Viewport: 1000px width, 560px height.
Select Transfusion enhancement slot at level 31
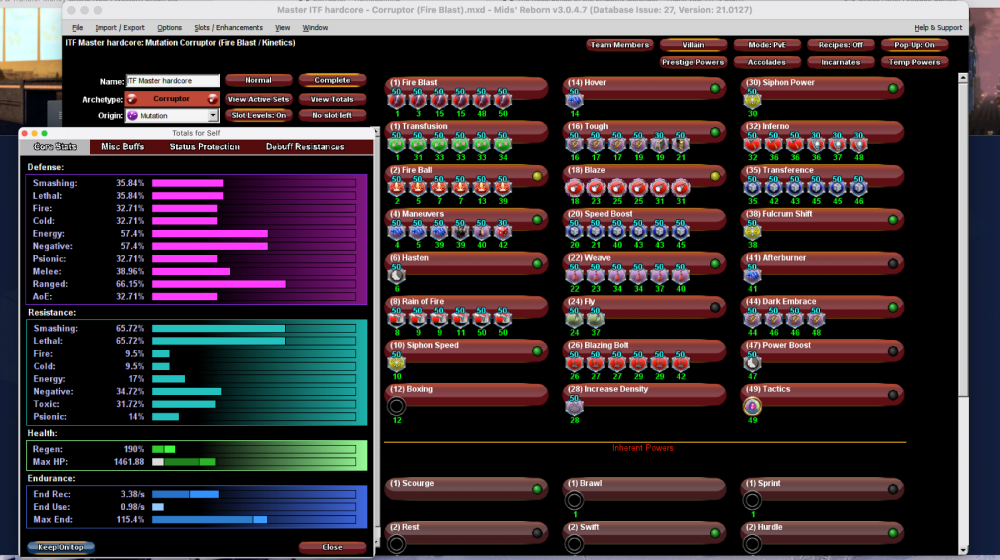(x=418, y=144)
